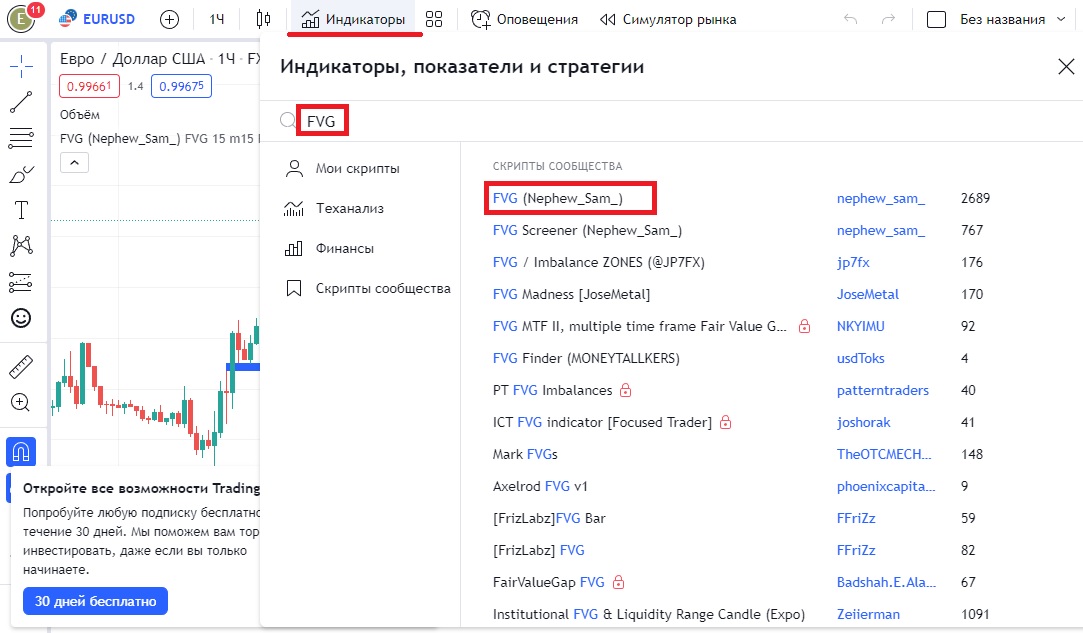Open the Индикаторы toolbar button
The width and height of the screenshot is (1083, 633).
(x=354, y=19)
